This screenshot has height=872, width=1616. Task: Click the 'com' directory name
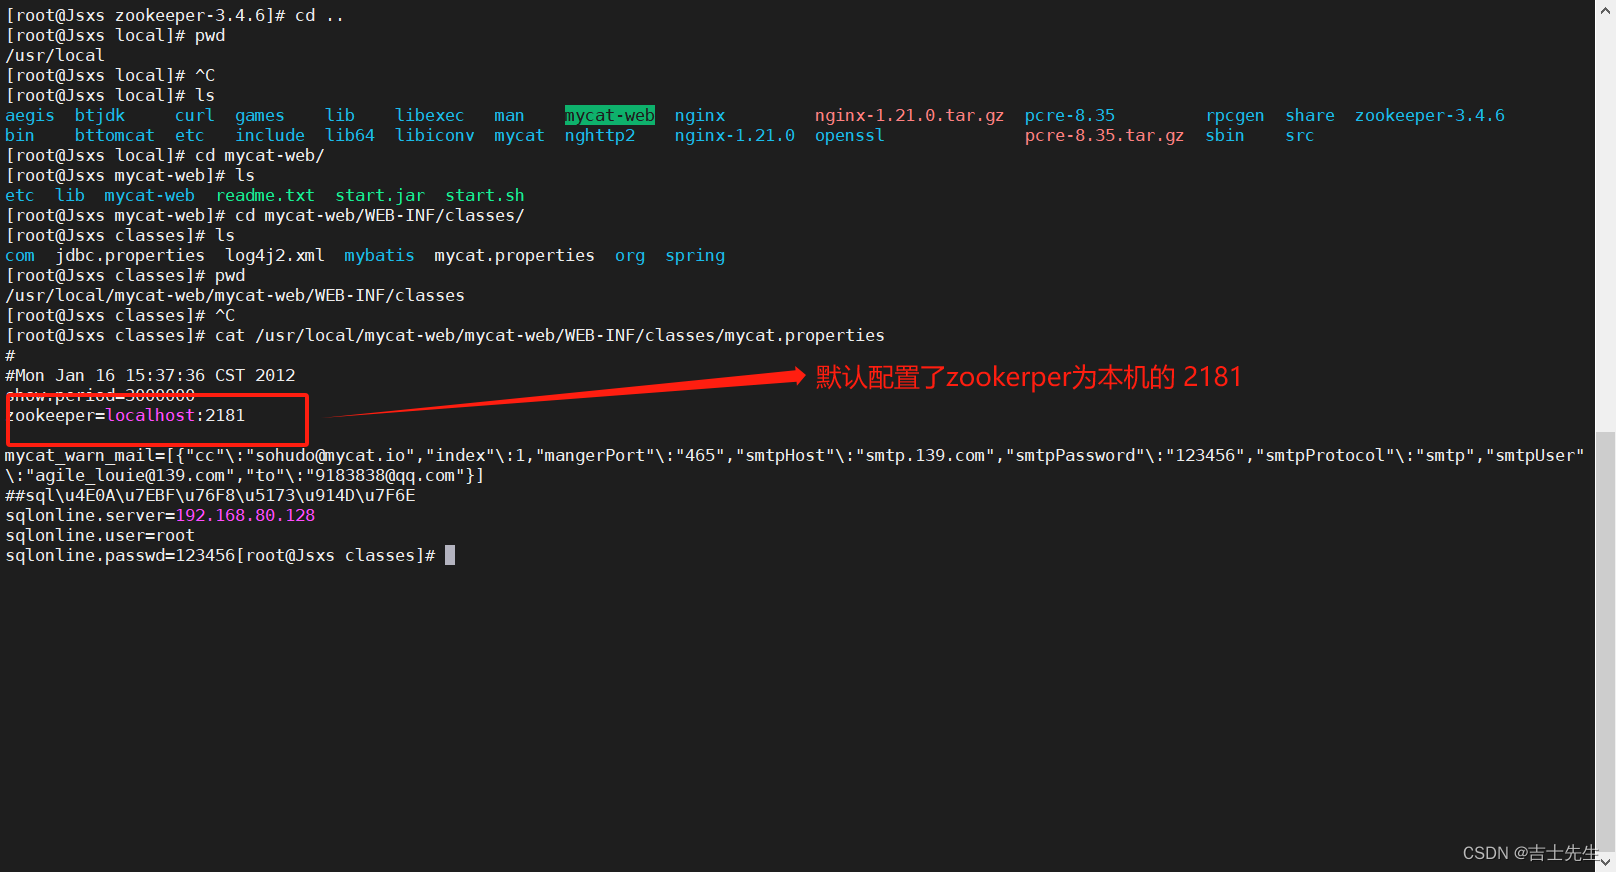(20, 256)
